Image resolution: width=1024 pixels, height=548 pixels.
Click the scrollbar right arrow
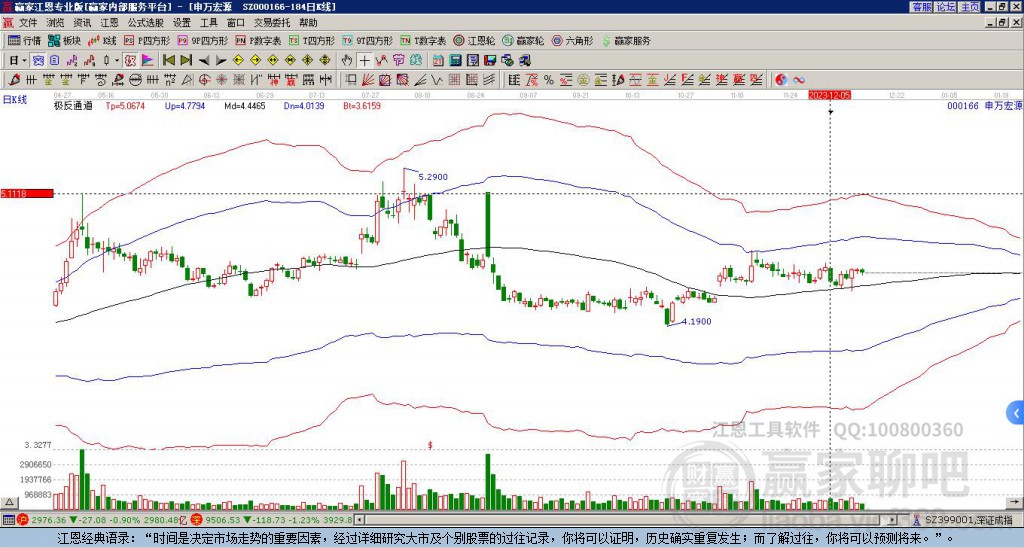click(x=893, y=520)
